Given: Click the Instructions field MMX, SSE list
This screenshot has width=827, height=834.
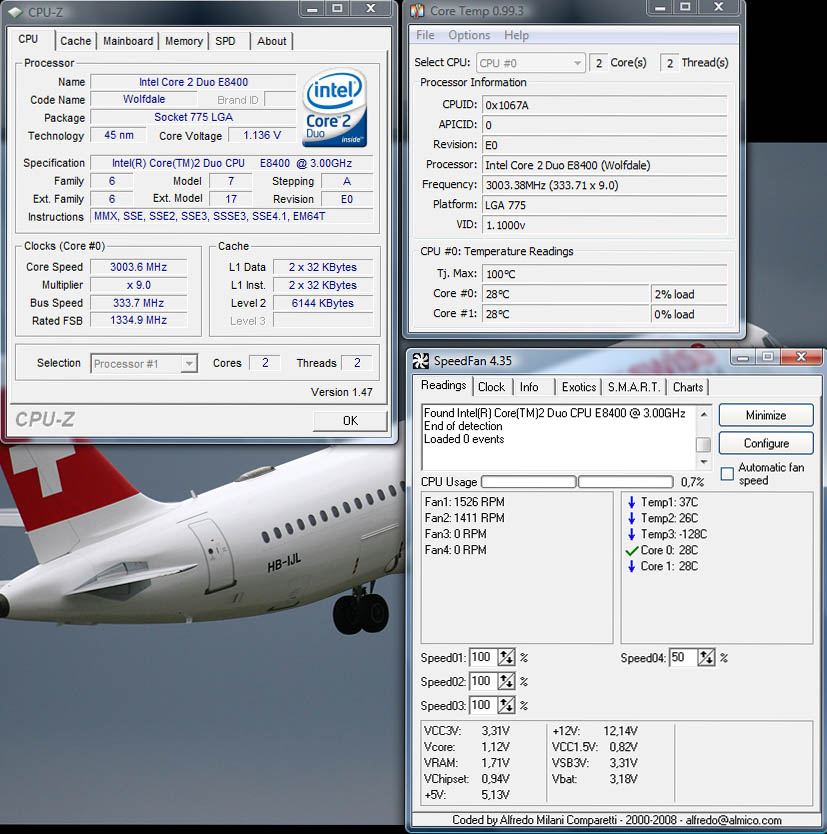Looking at the screenshot, I should pos(232,216).
